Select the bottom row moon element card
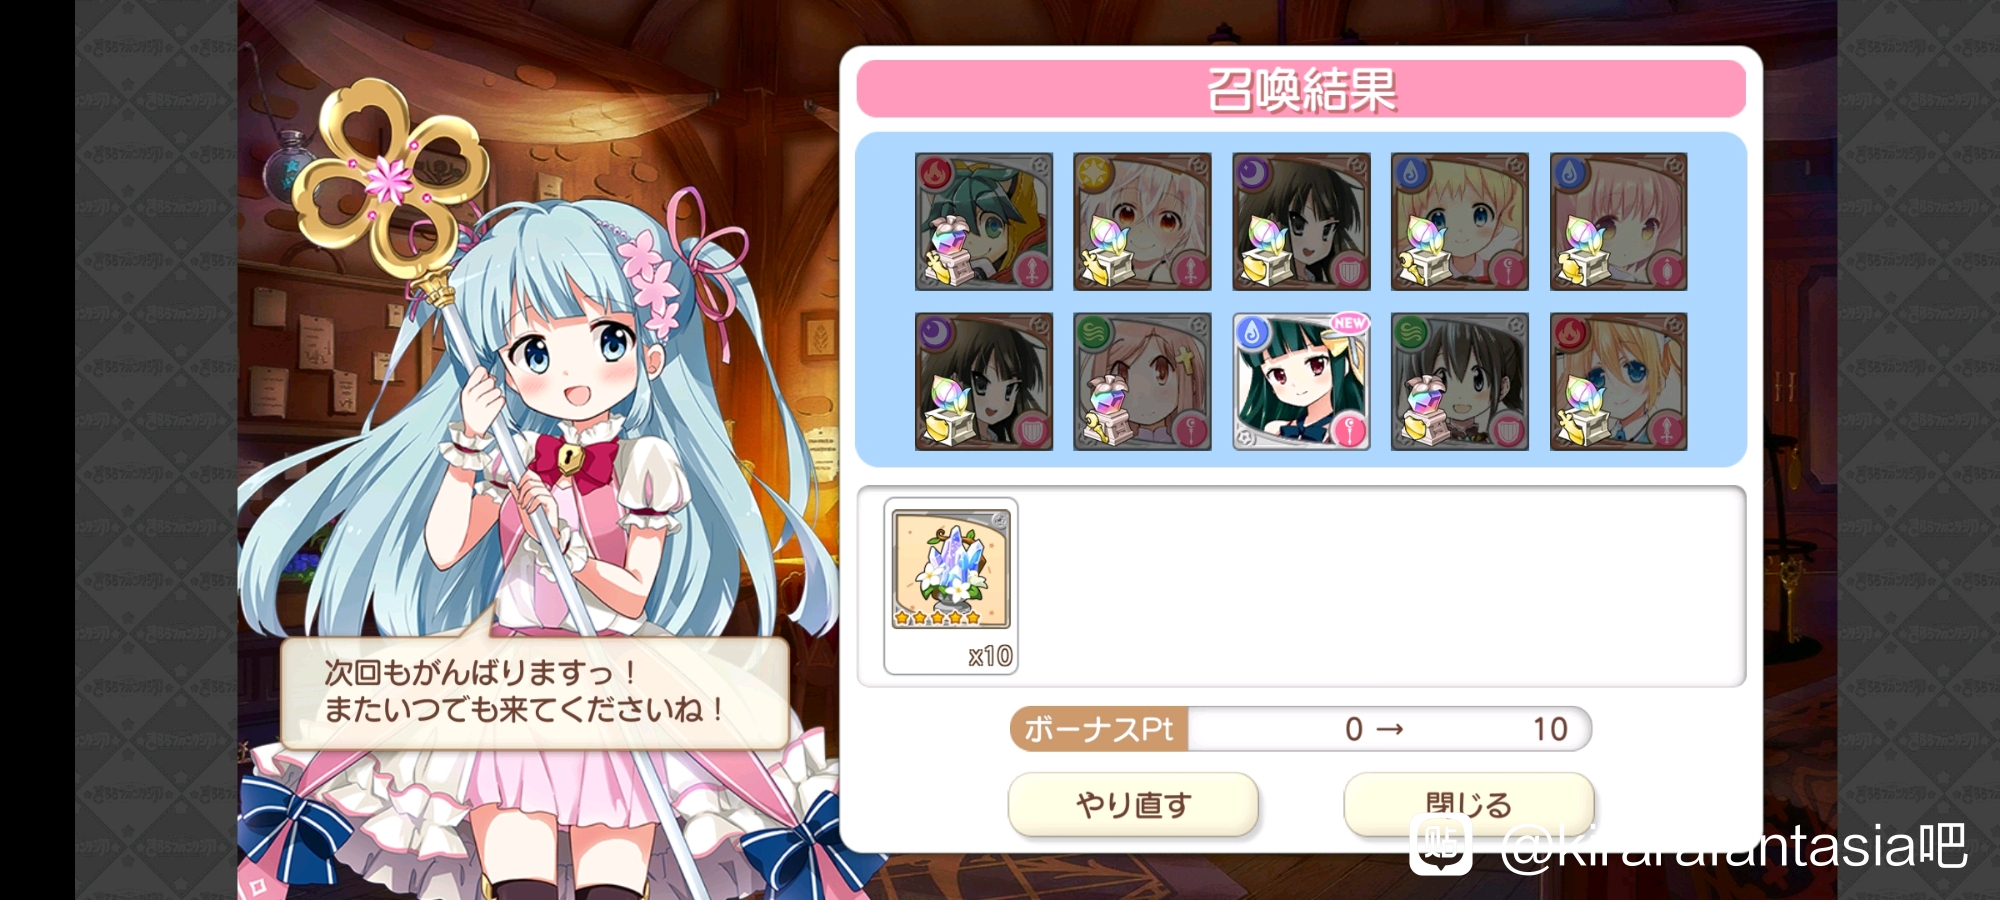Screen dimensions: 2000x900 coord(984,381)
